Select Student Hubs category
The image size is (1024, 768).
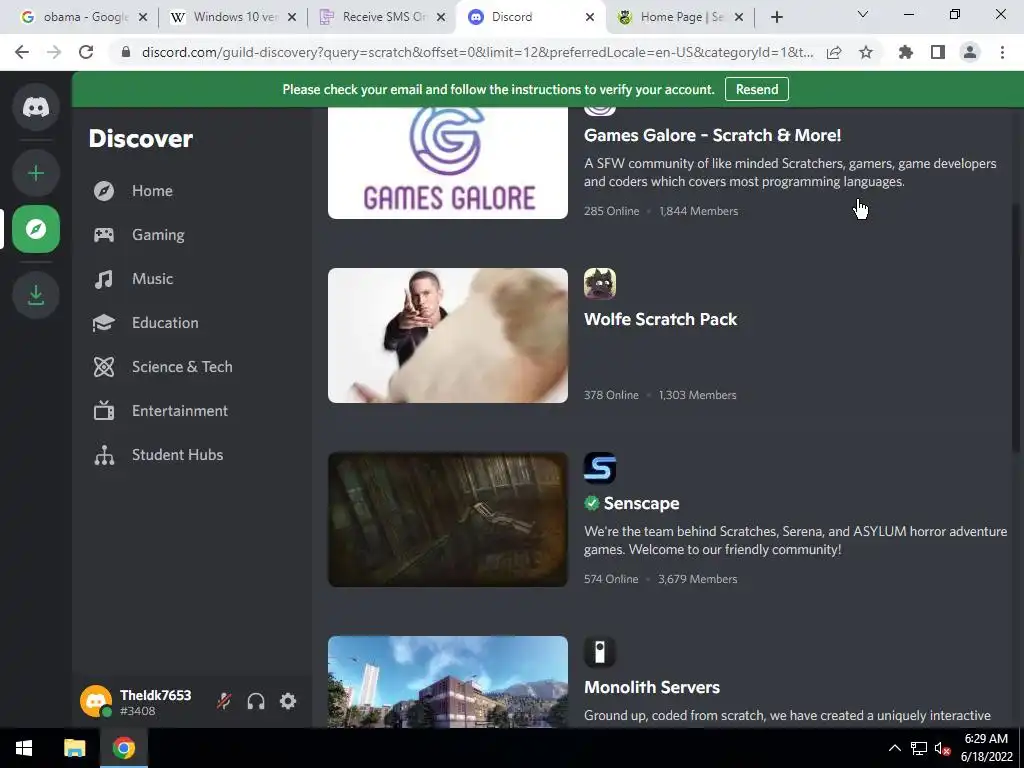tap(192, 455)
